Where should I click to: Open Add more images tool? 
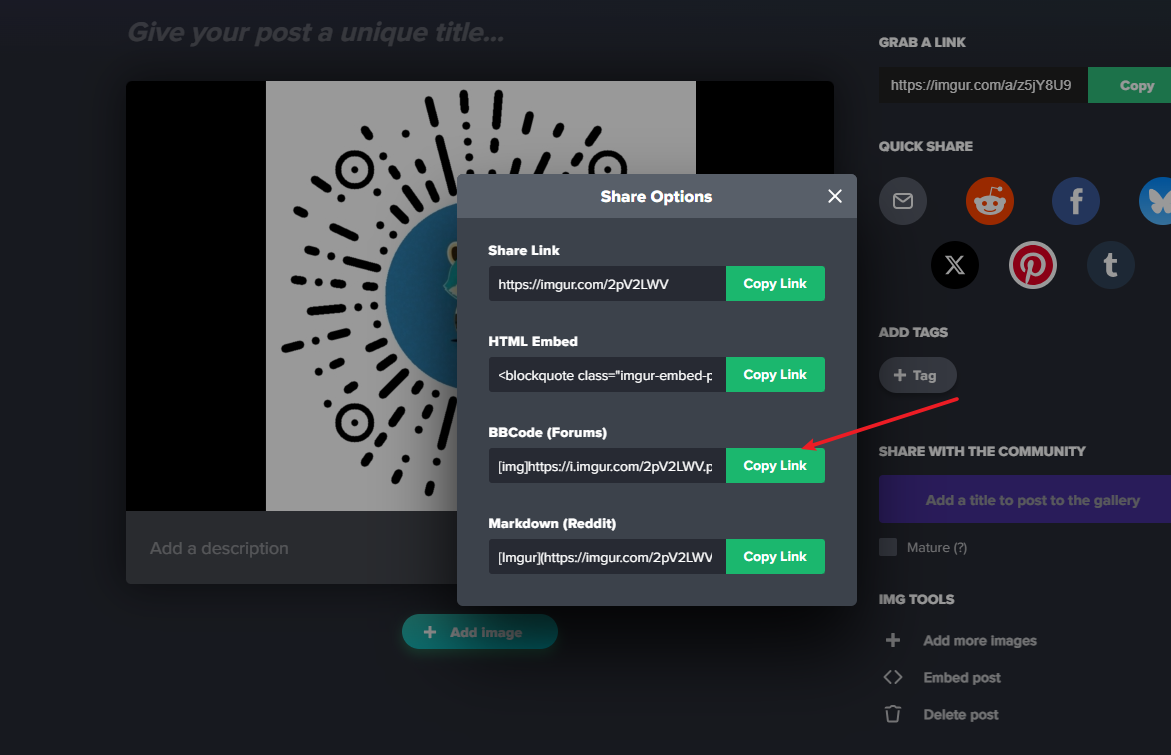pos(979,640)
